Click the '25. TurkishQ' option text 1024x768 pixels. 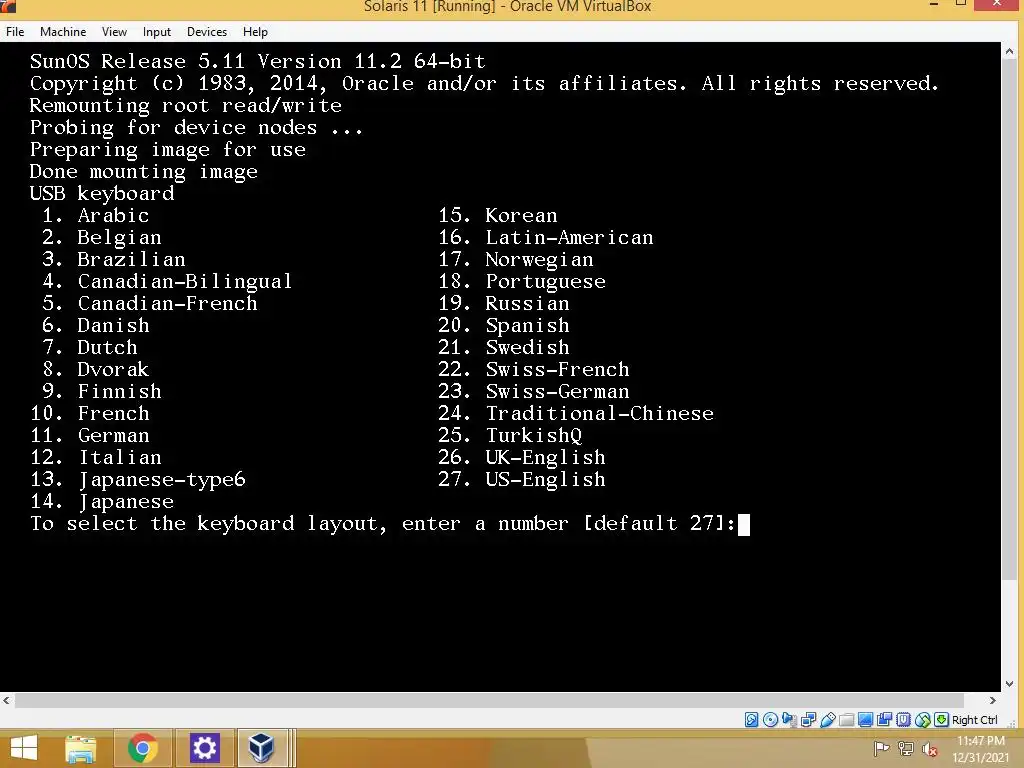[510, 436]
